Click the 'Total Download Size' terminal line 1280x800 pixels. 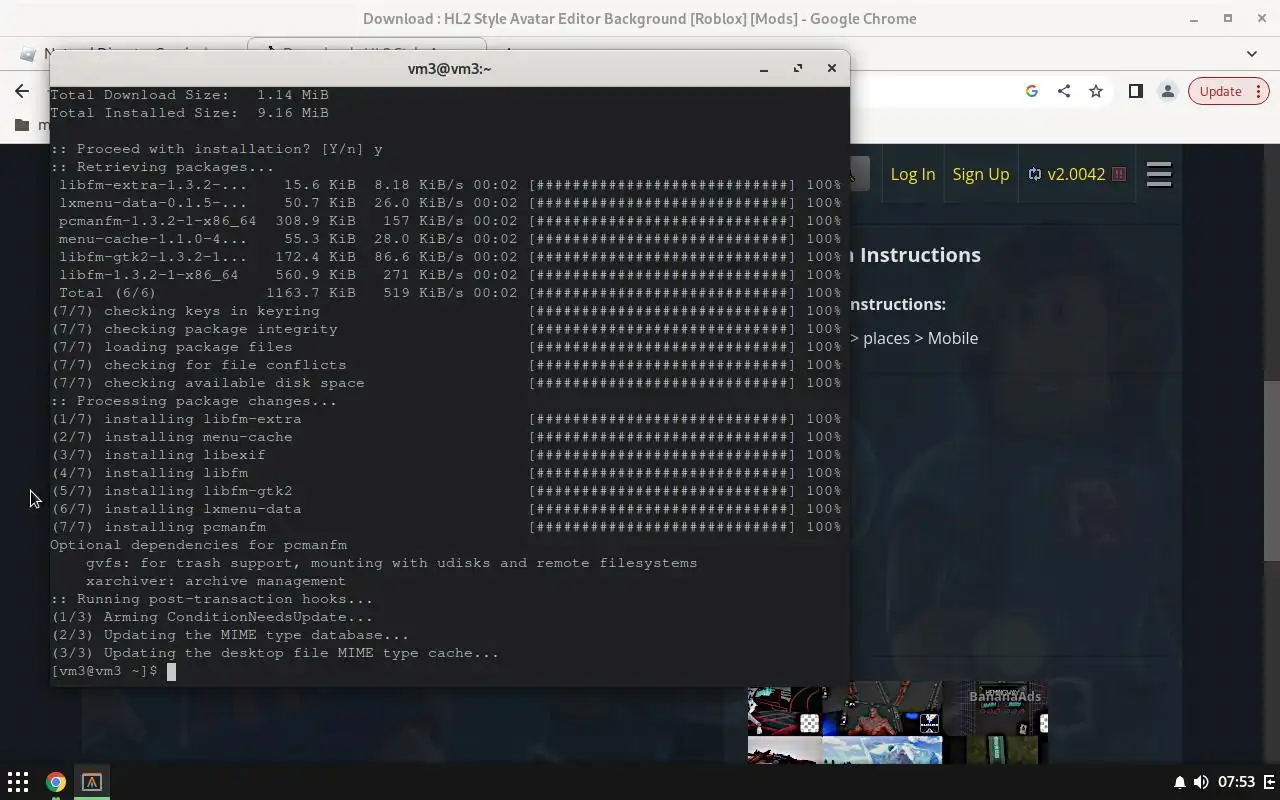point(190,95)
